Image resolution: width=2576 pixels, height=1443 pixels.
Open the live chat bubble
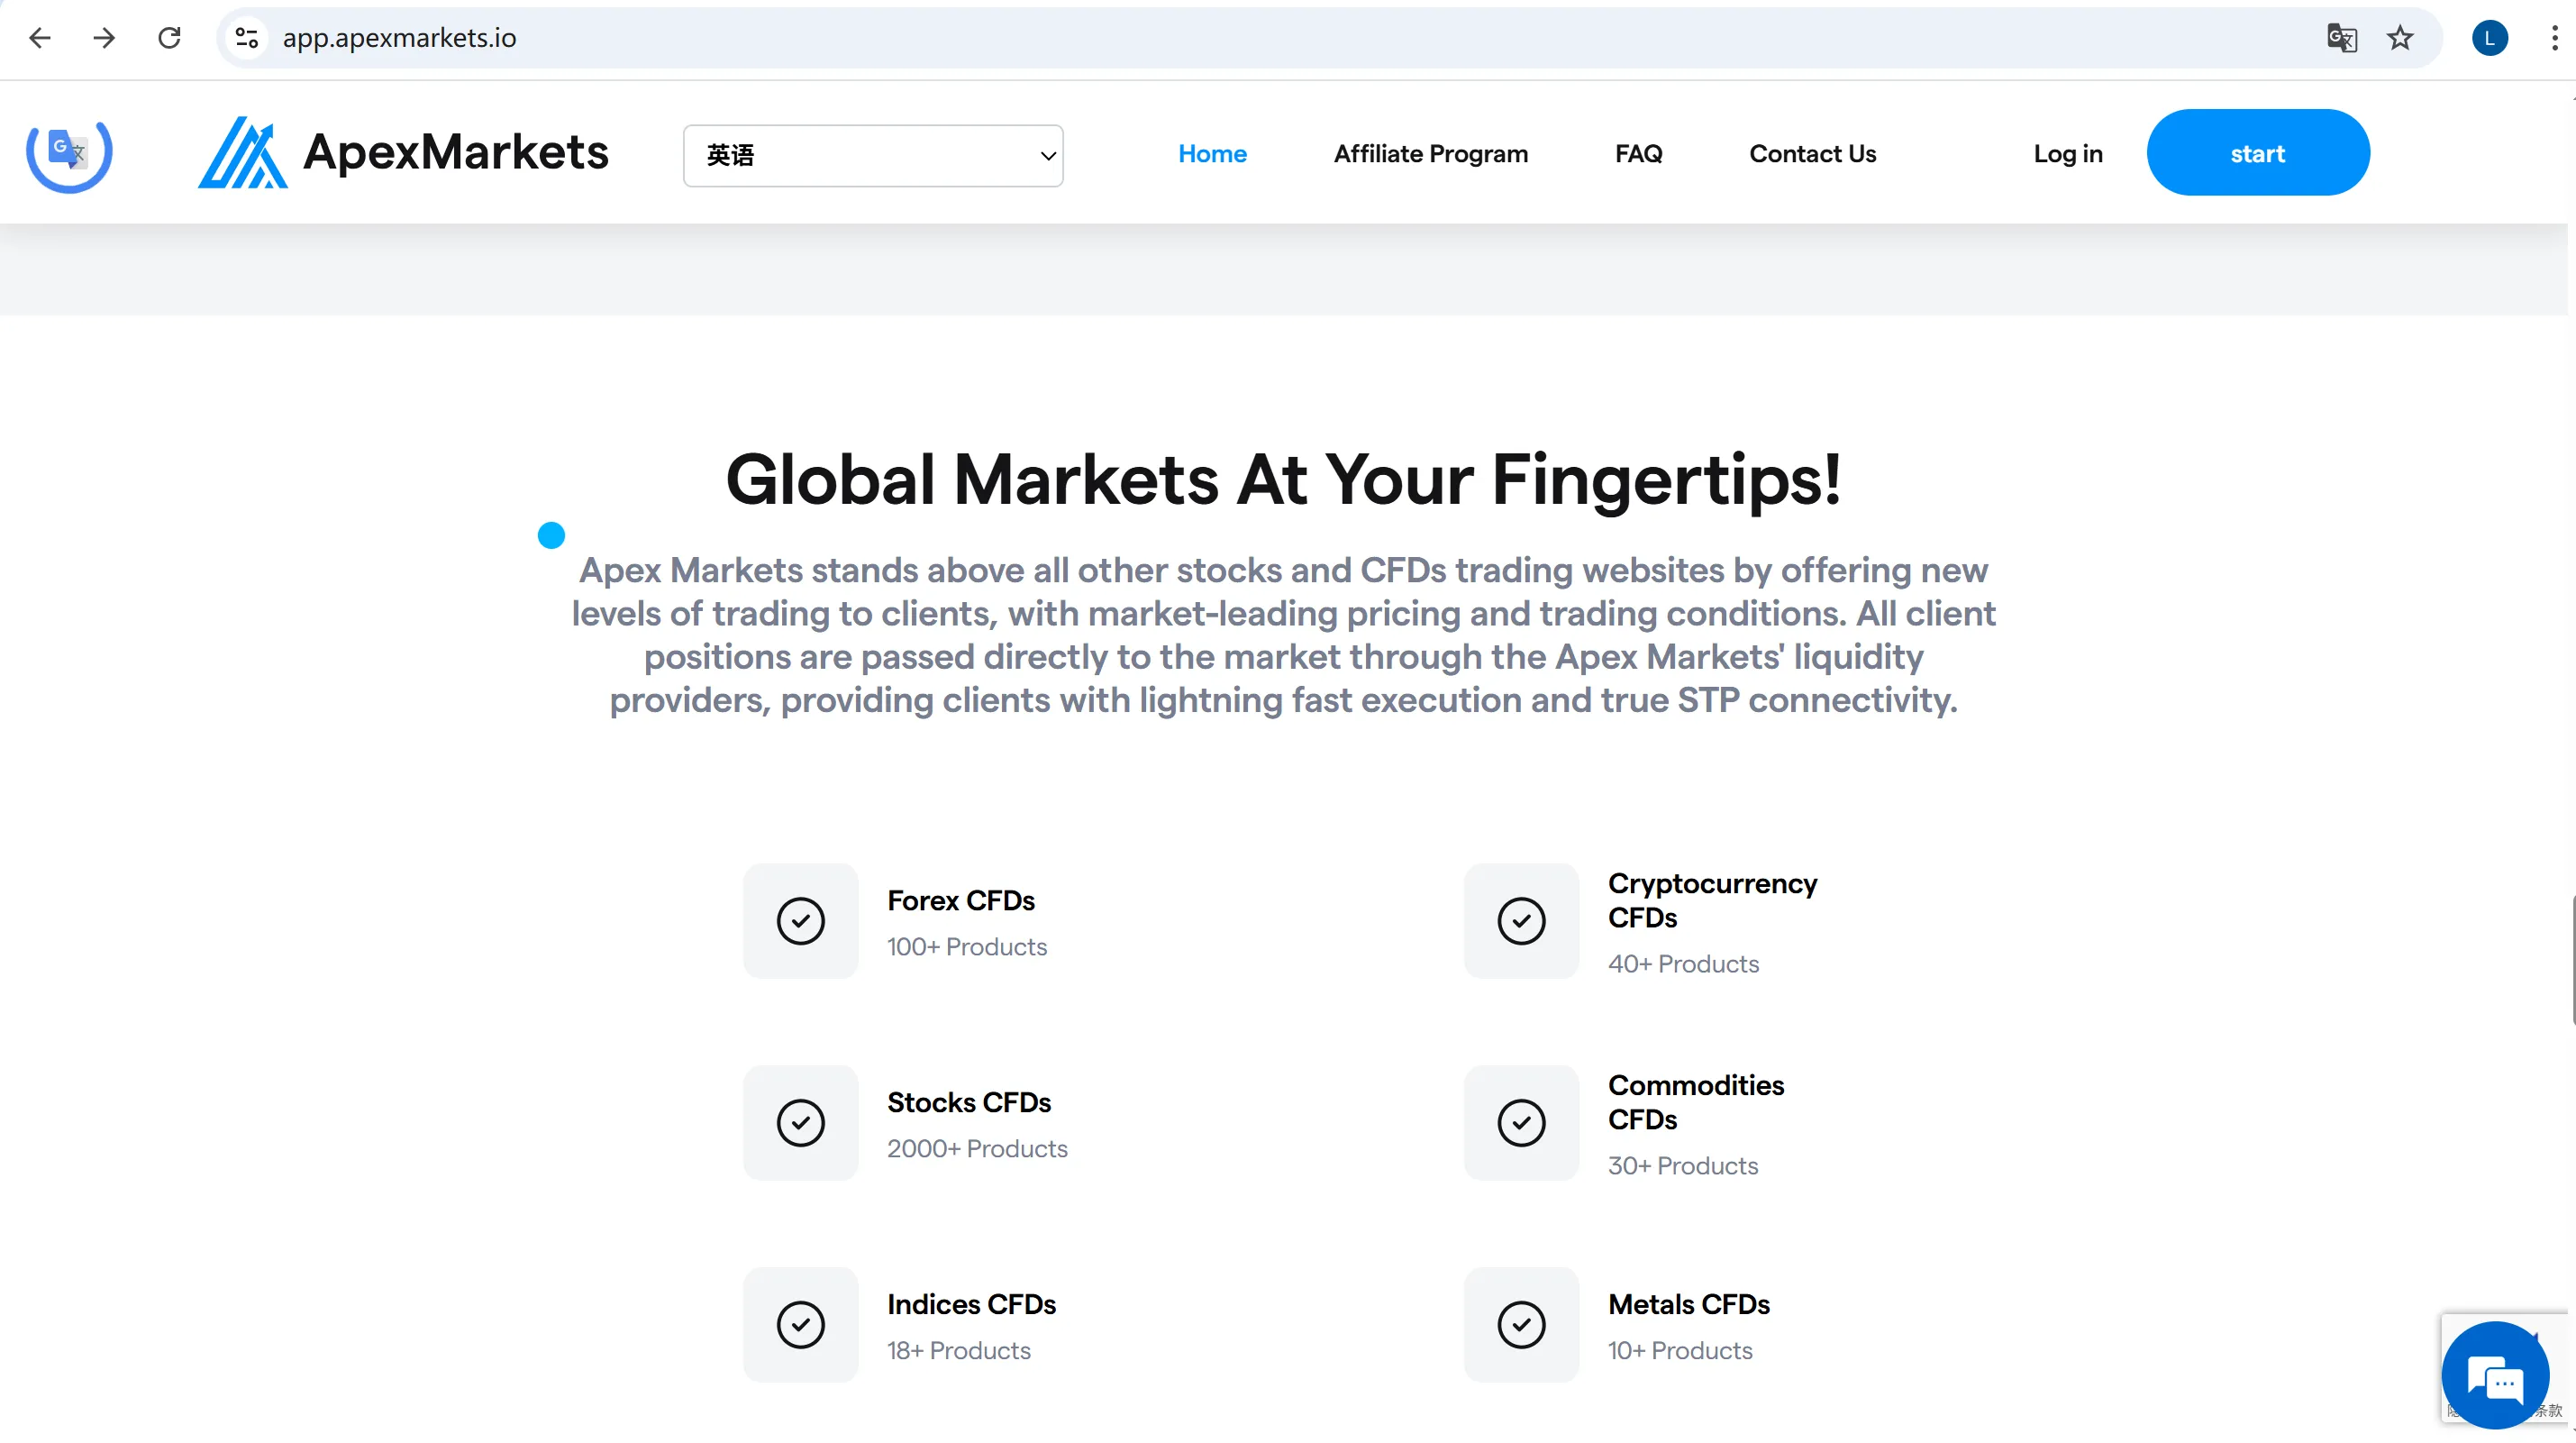(2495, 1376)
